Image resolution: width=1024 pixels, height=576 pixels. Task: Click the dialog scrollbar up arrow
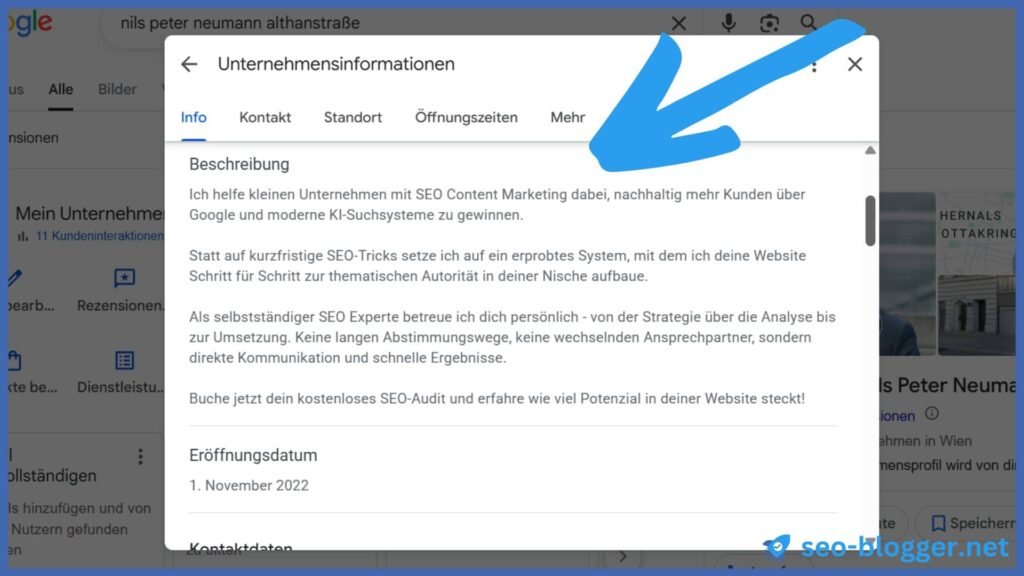(870, 150)
